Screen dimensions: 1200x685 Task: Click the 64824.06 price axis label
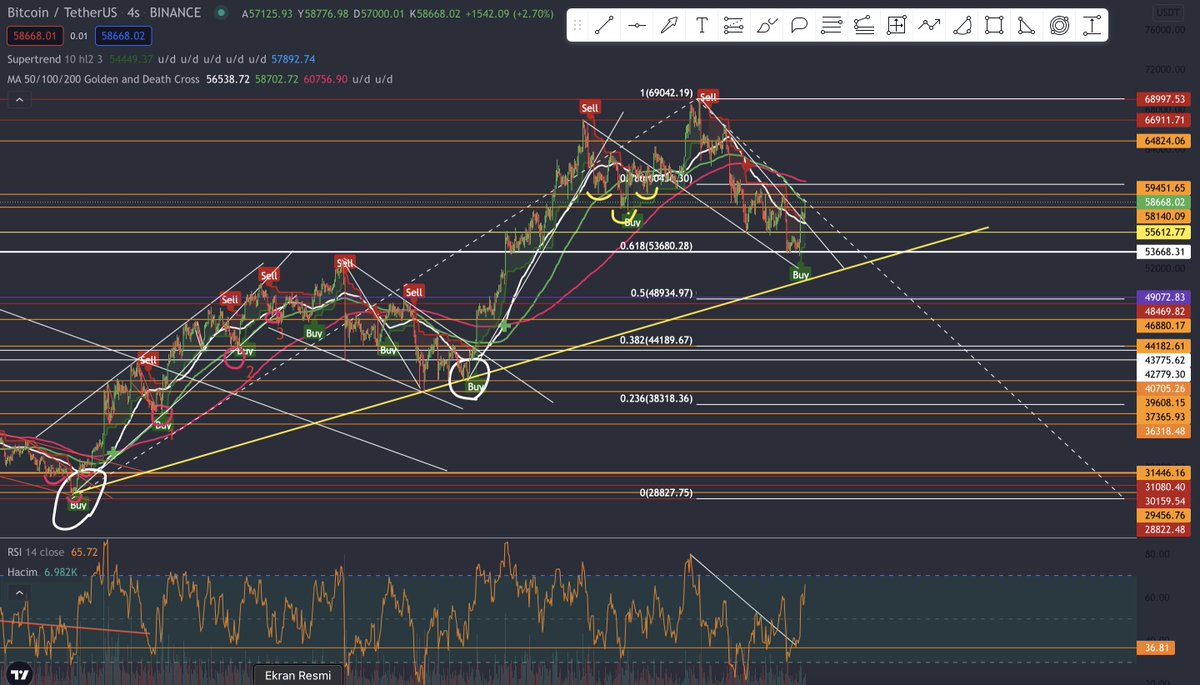[x=1166, y=141]
